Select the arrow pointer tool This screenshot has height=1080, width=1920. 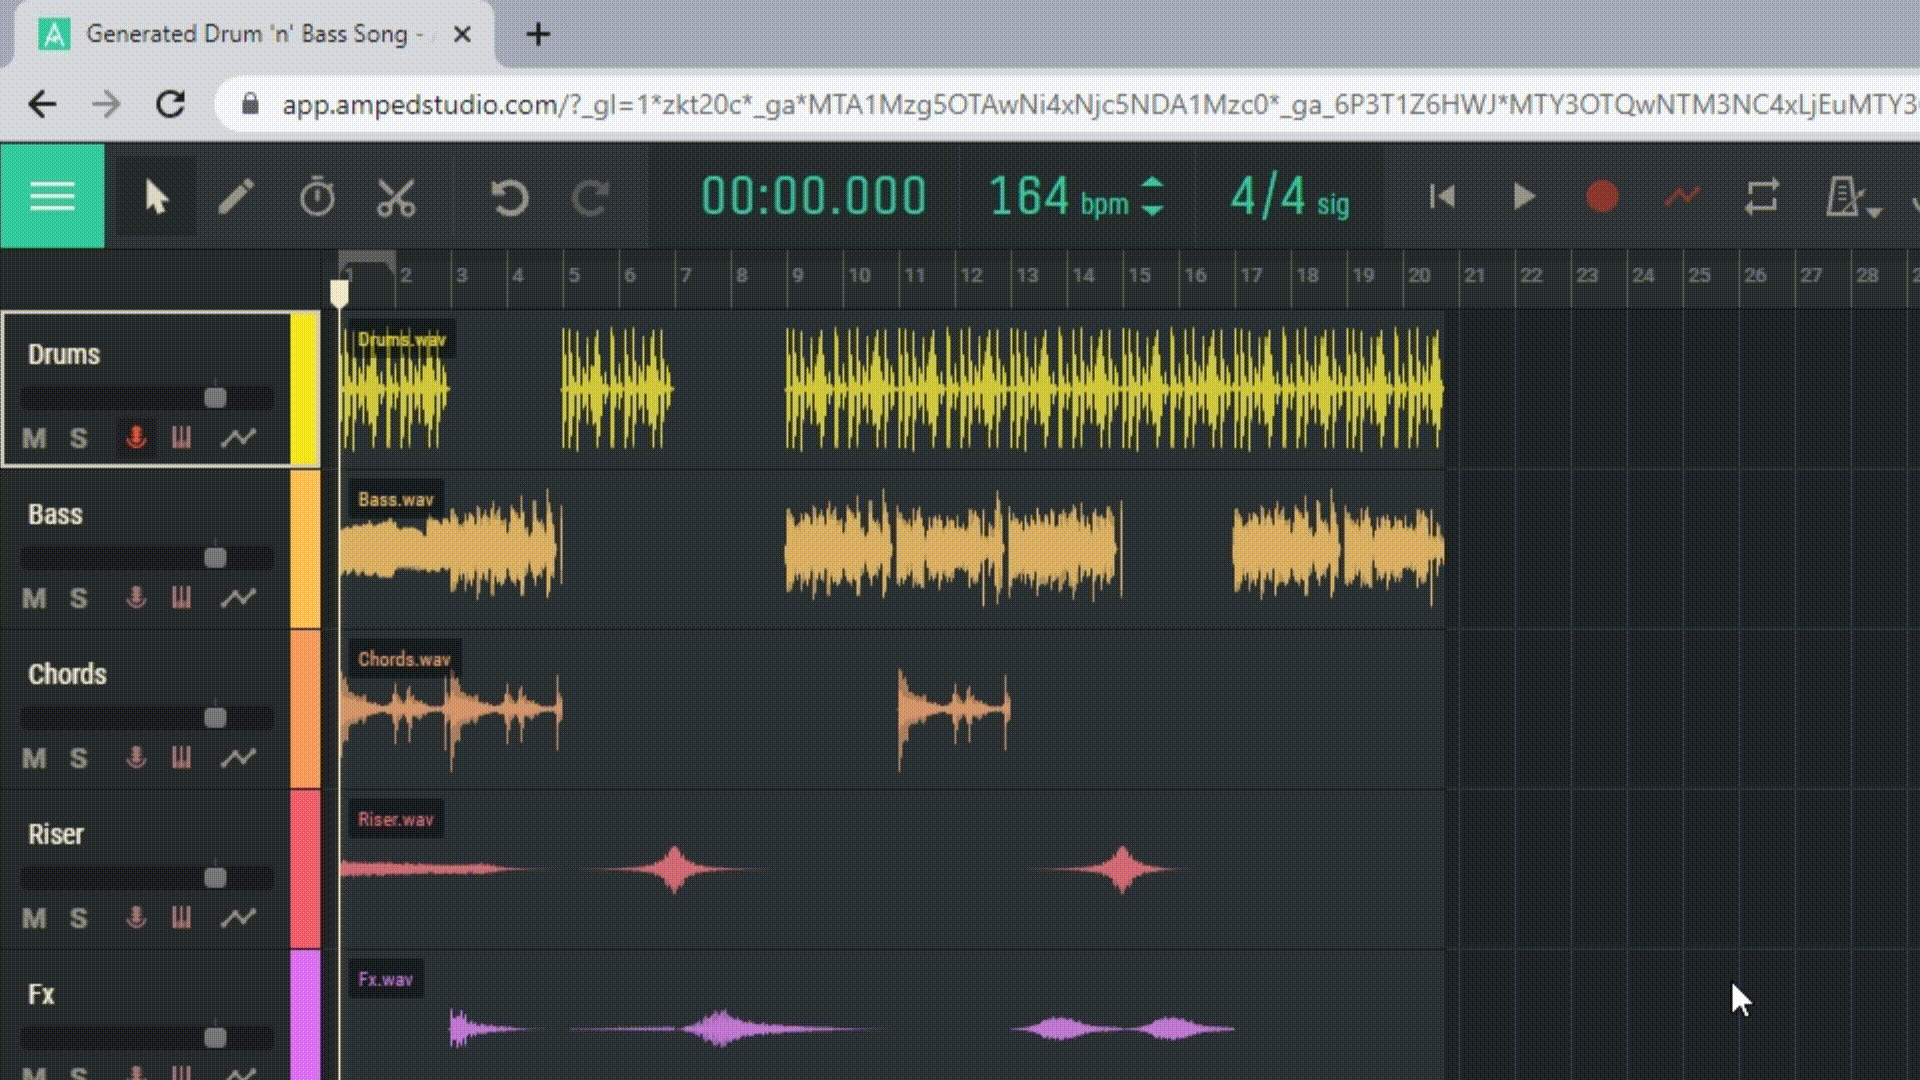pos(156,196)
